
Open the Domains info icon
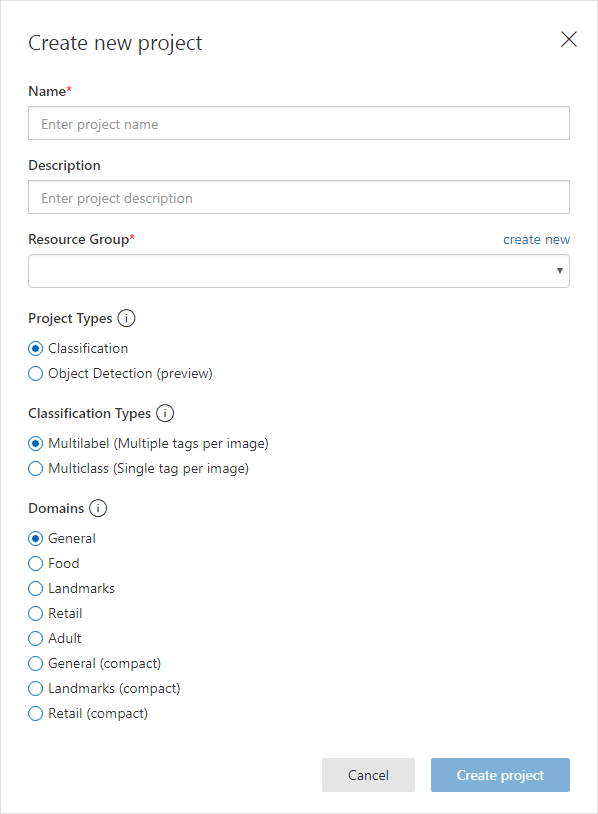point(98,508)
